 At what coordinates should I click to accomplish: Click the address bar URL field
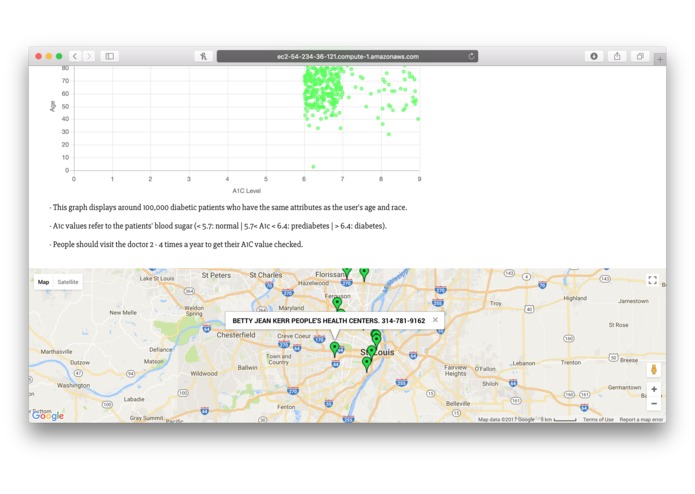347,56
